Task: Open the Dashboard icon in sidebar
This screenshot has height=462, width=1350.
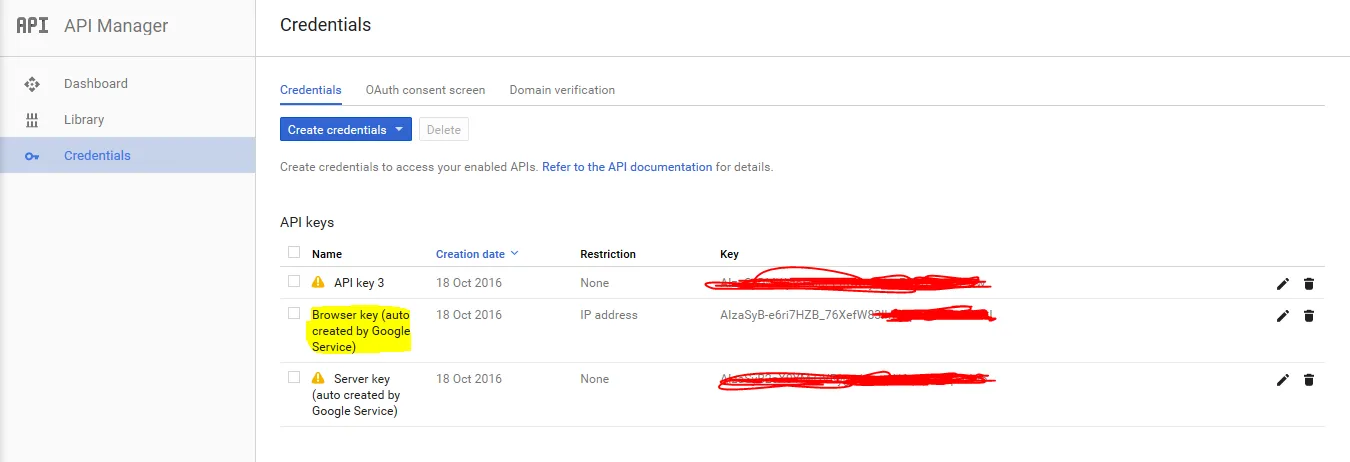Action: coord(32,84)
